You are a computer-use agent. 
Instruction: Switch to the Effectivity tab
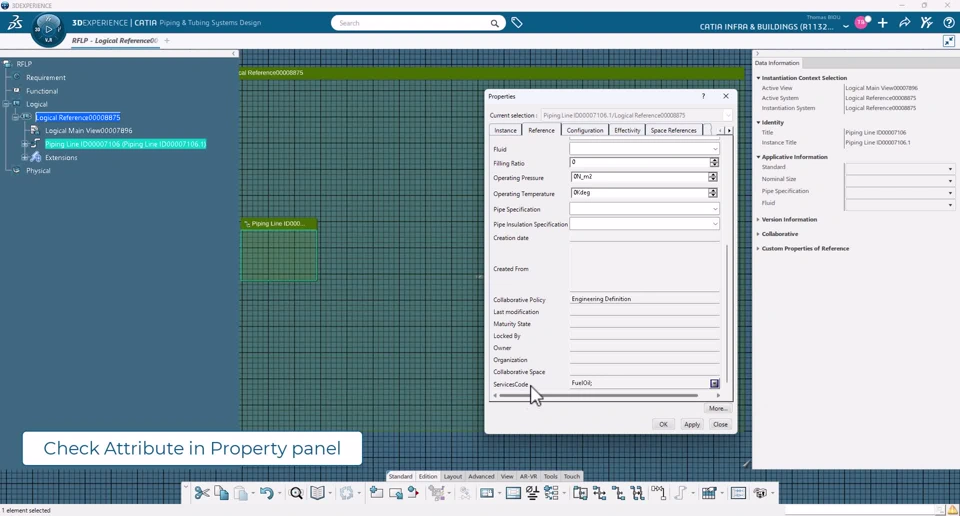(x=627, y=130)
